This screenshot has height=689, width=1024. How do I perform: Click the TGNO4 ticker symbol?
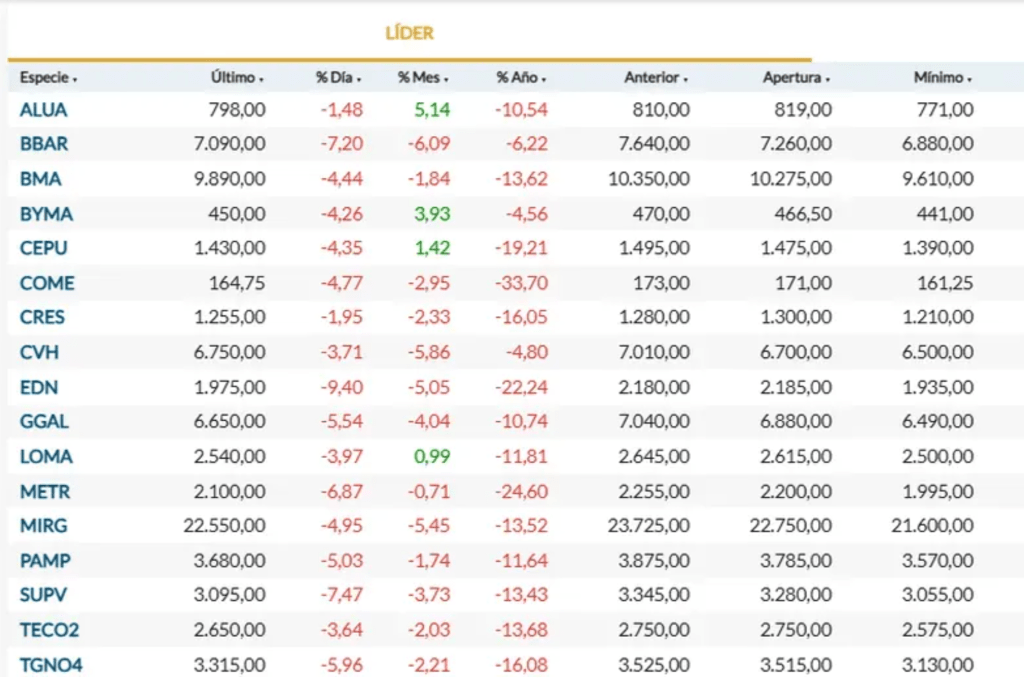[x=50, y=664]
